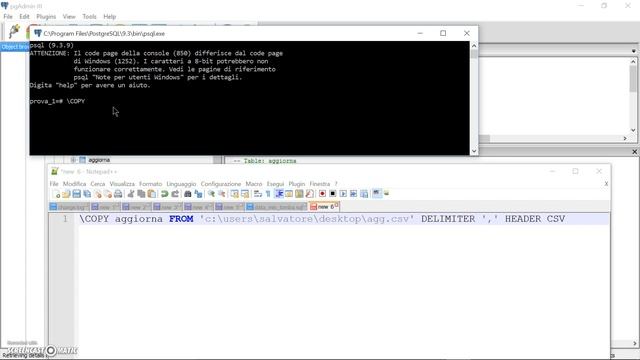Open the pgAdmin File menu
The width and height of the screenshot is (640, 360).
click(x=8, y=16)
